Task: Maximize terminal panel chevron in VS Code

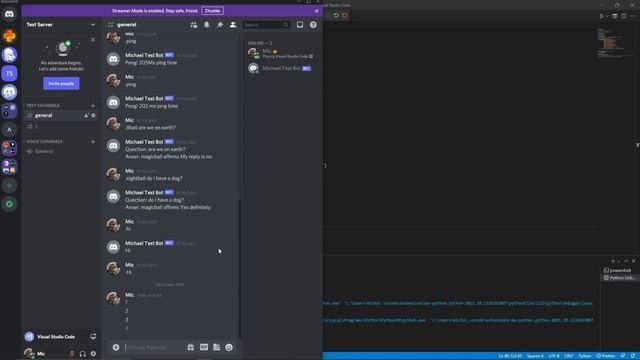Action: pyautogui.click(x=627, y=261)
